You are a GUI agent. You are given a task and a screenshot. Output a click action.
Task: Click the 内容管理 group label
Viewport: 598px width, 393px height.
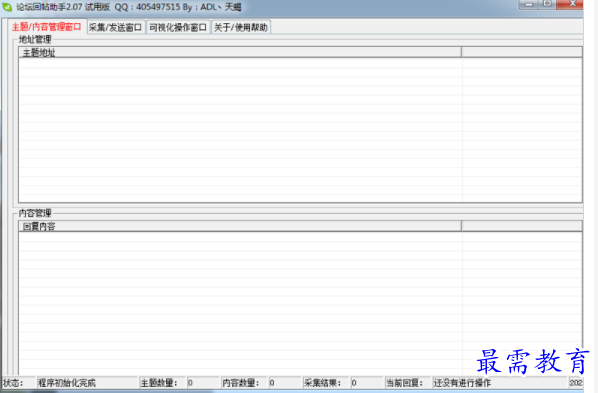click(x=35, y=213)
